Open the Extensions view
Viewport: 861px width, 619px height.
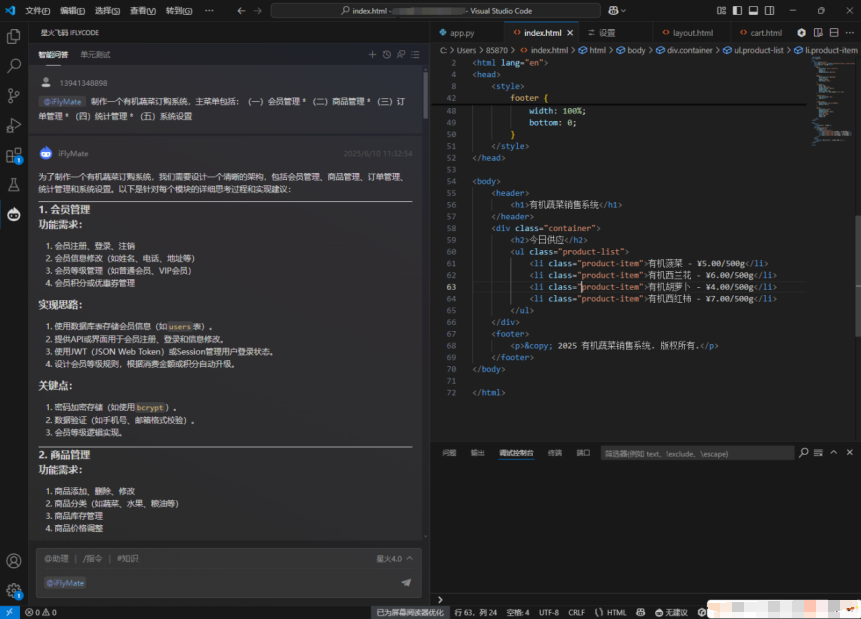click(14, 155)
